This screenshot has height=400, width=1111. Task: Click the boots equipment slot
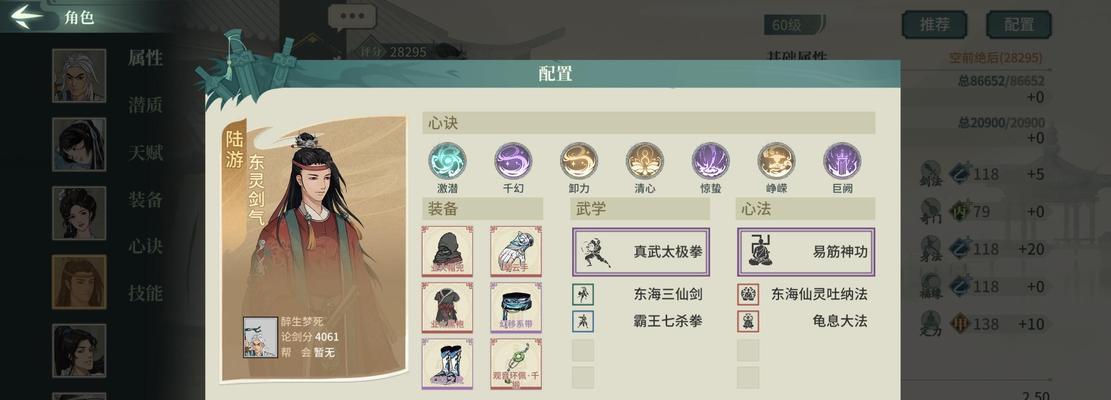point(447,363)
